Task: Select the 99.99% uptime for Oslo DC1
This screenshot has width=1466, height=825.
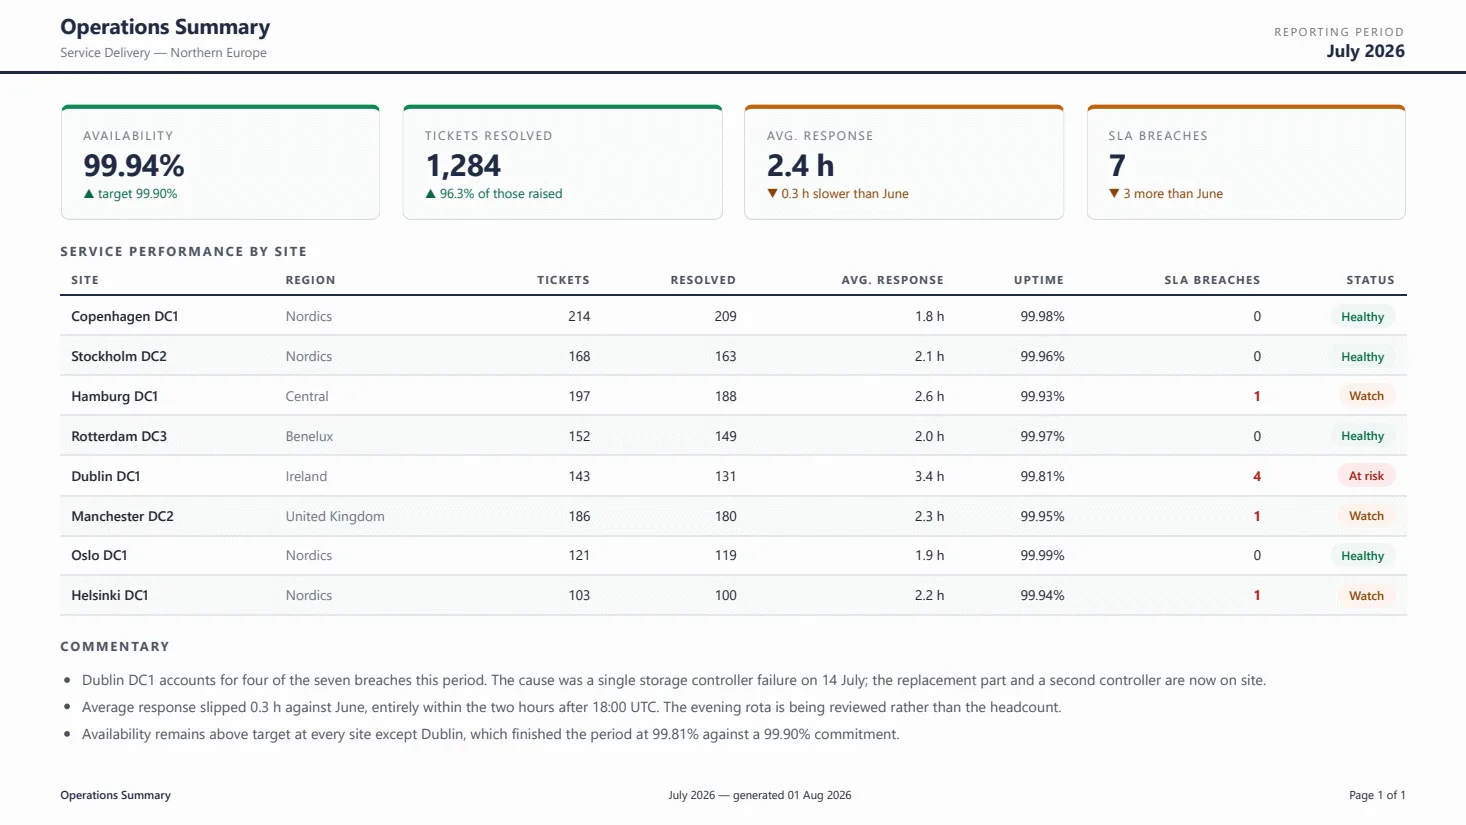Action: click(x=1042, y=555)
